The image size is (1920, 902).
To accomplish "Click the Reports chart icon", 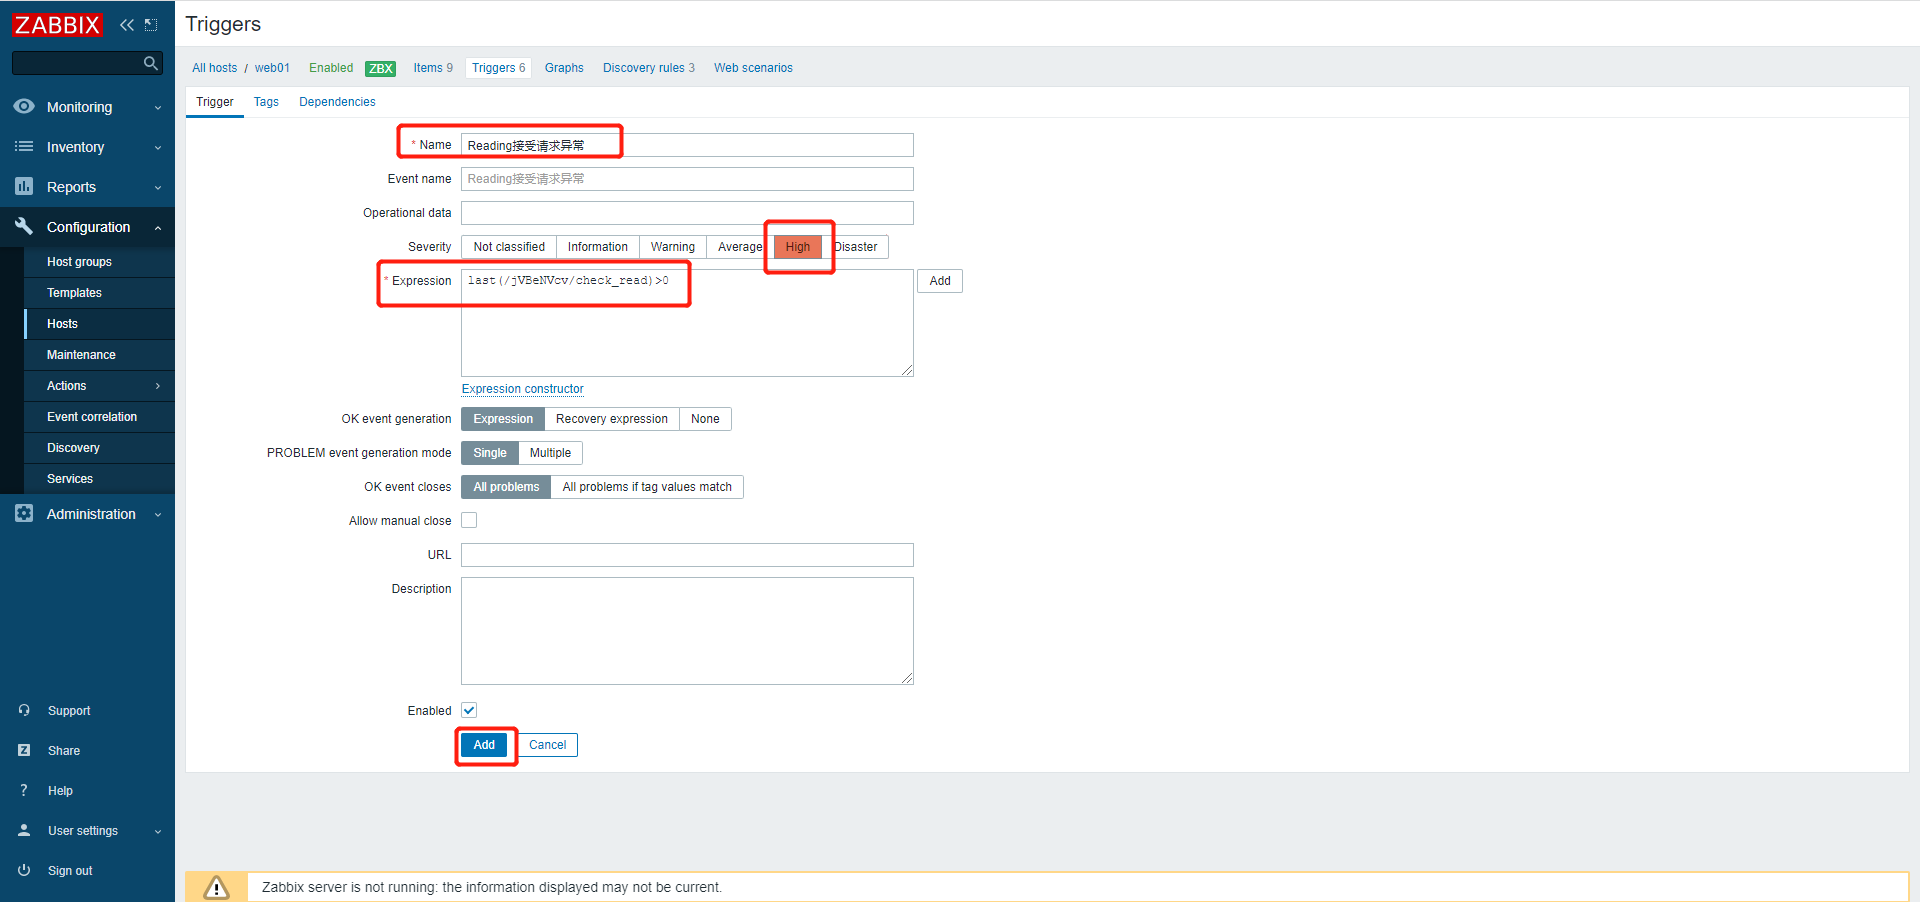I will pos(24,186).
